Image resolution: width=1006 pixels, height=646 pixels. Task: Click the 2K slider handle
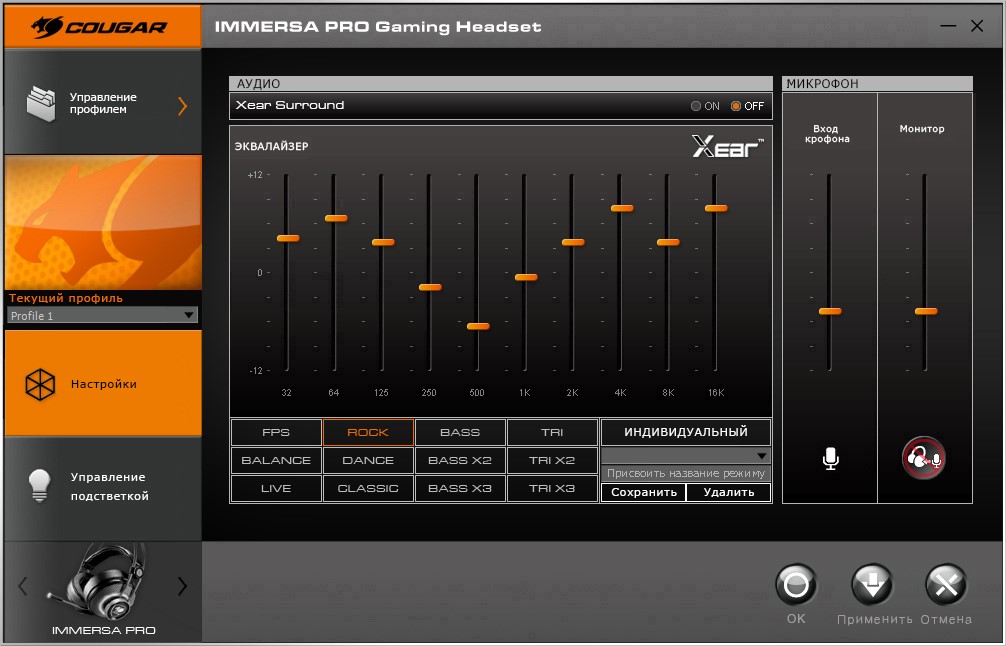[x=573, y=242]
